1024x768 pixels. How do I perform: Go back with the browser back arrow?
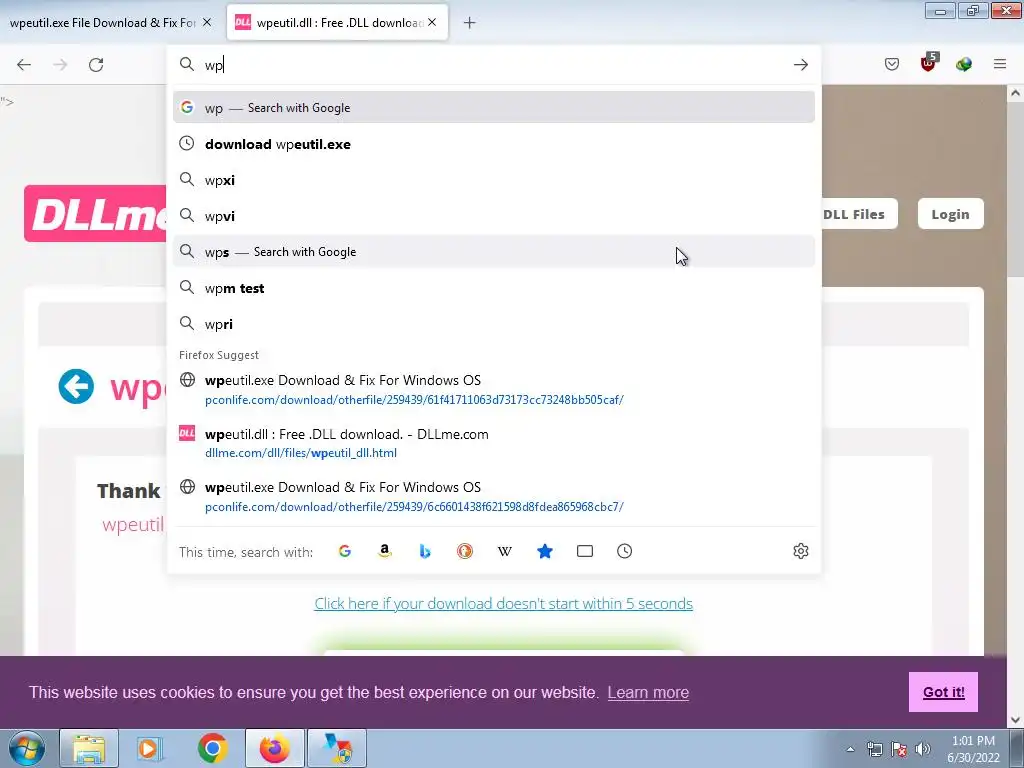pyautogui.click(x=24, y=65)
